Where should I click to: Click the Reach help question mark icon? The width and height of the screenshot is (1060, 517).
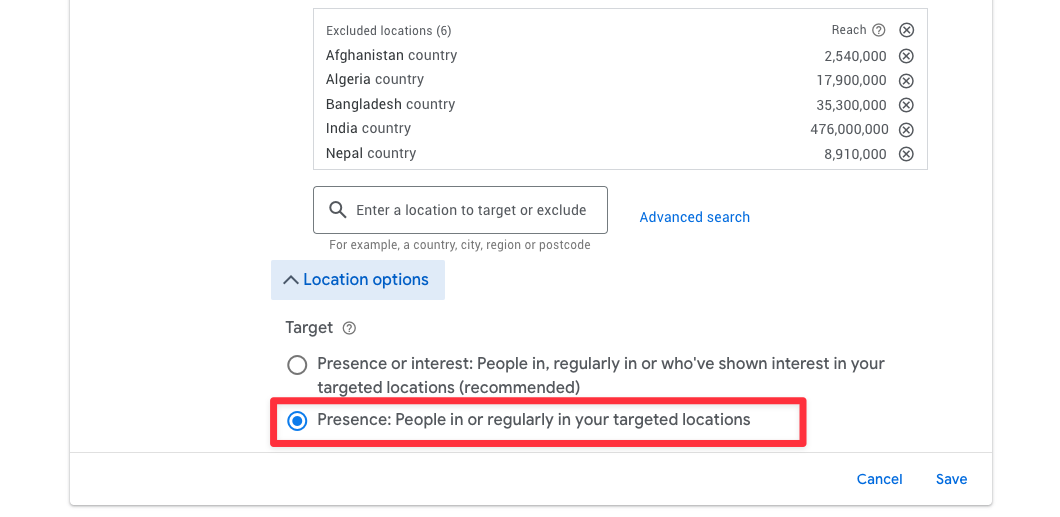pos(879,30)
